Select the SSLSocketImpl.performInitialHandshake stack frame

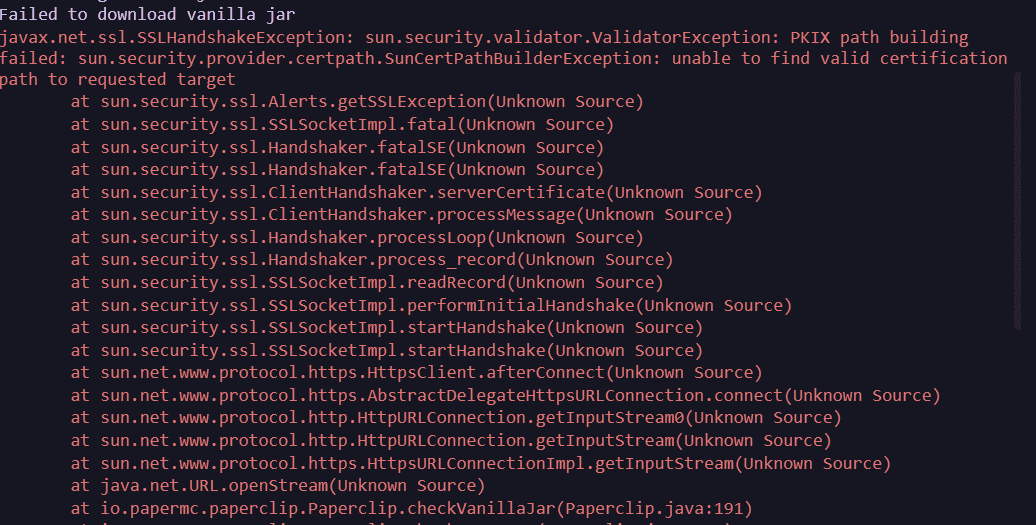(x=431, y=305)
